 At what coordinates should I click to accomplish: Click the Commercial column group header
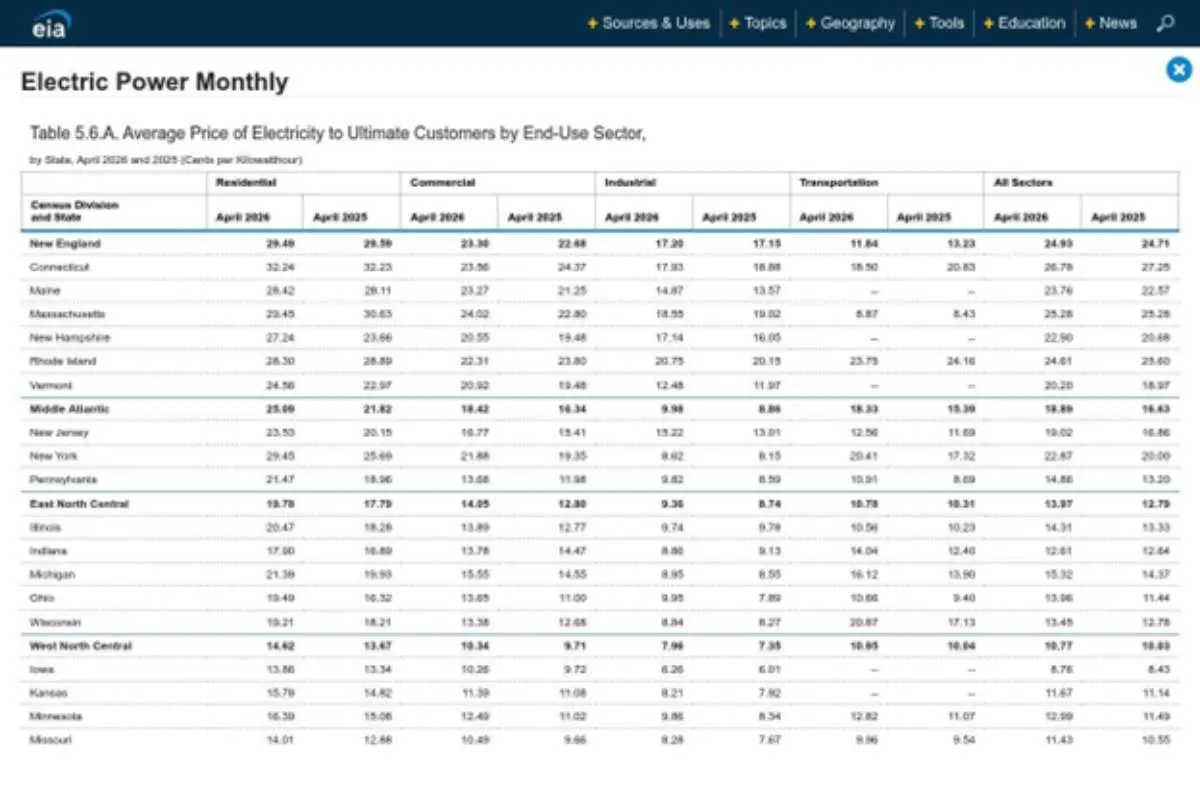[x=442, y=183]
